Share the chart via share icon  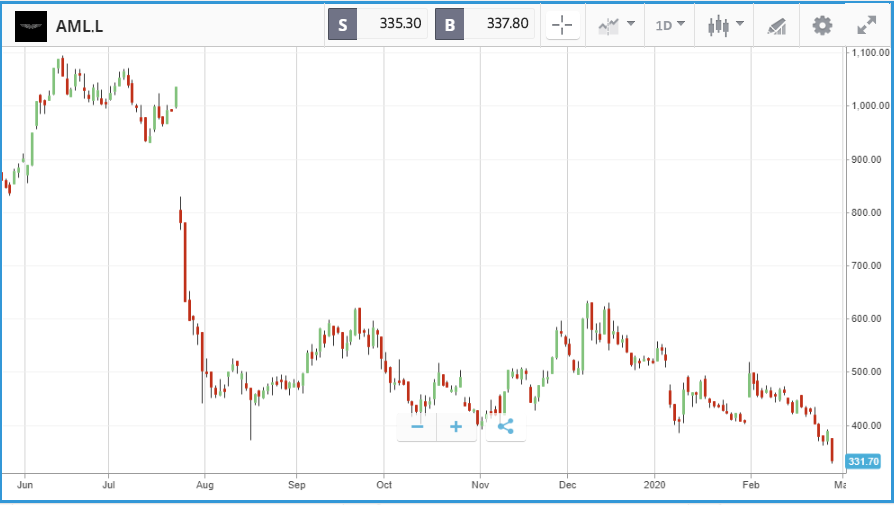[506, 426]
